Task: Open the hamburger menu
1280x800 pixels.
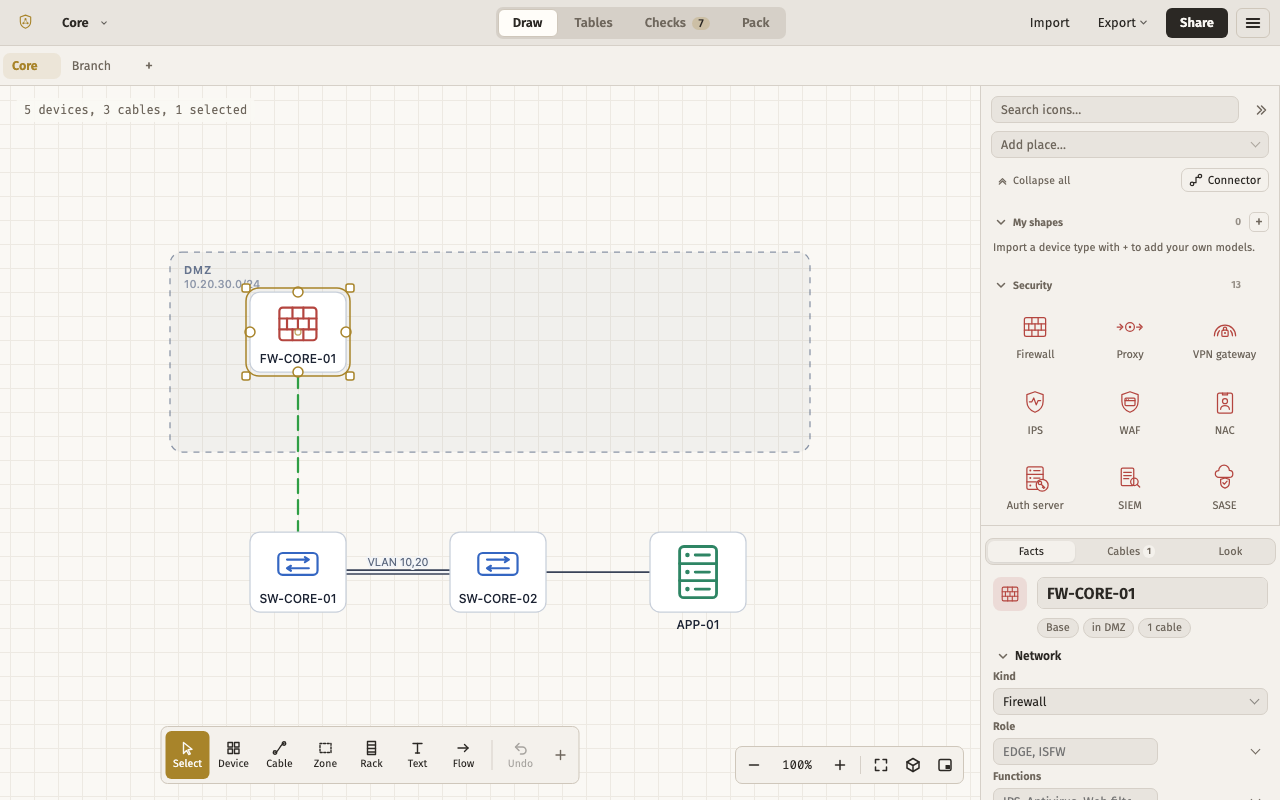Action: point(1253,22)
